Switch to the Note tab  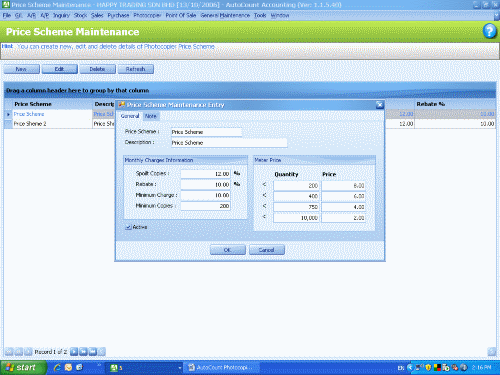point(151,116)
